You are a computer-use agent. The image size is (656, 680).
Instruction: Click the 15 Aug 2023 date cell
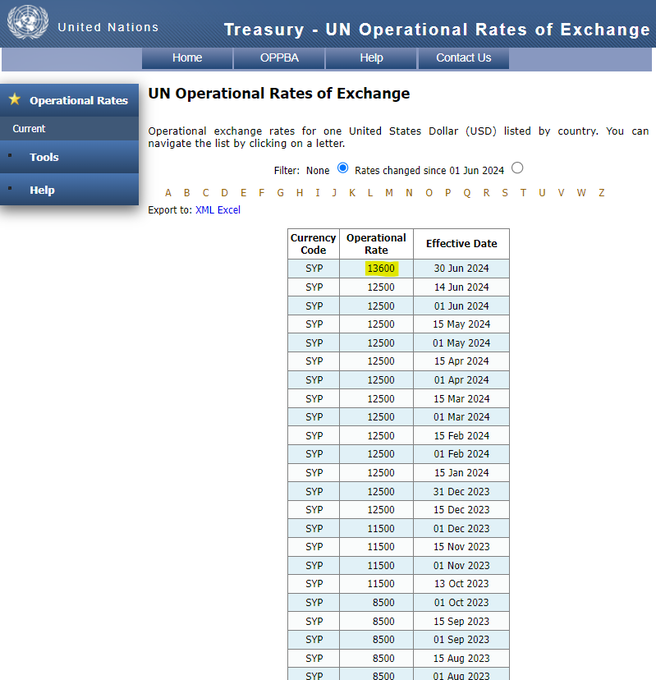point(461,658)
